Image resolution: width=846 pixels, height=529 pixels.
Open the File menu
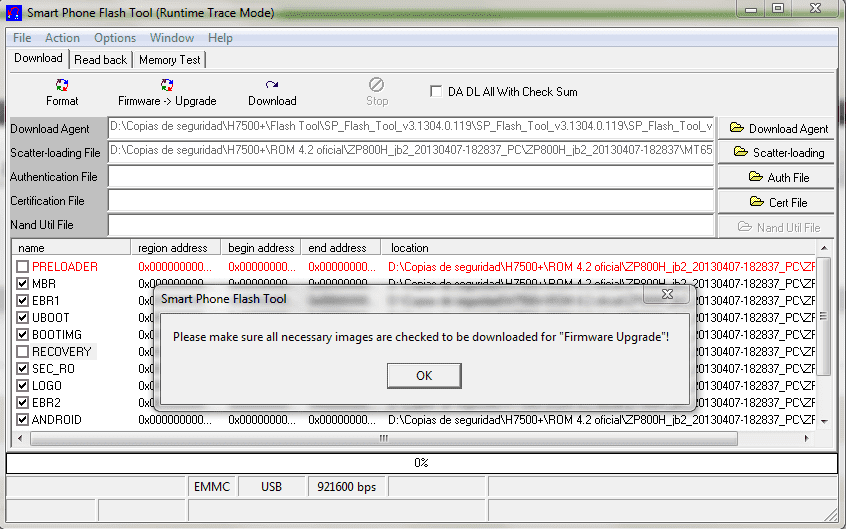point(22,38)
